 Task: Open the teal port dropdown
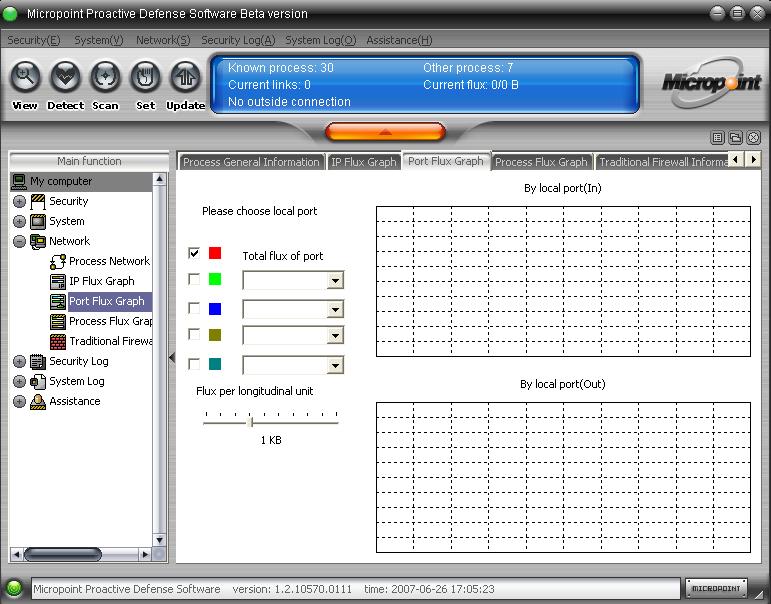(335, 365)
